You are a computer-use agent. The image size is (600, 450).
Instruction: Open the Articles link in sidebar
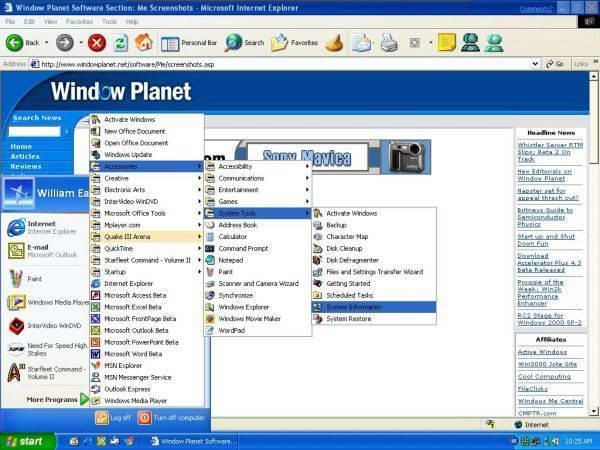25,157
